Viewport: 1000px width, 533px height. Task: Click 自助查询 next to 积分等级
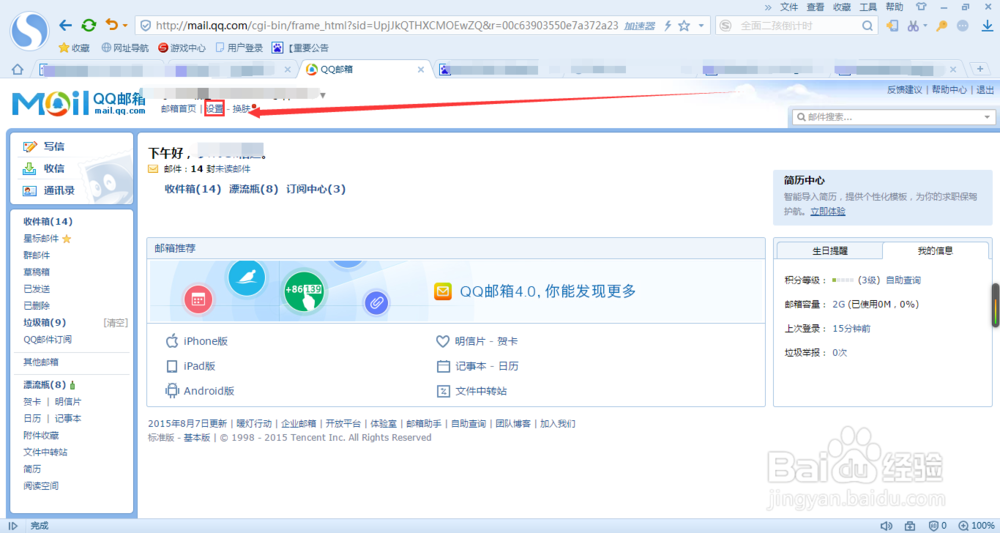click(x=903, y=280)
